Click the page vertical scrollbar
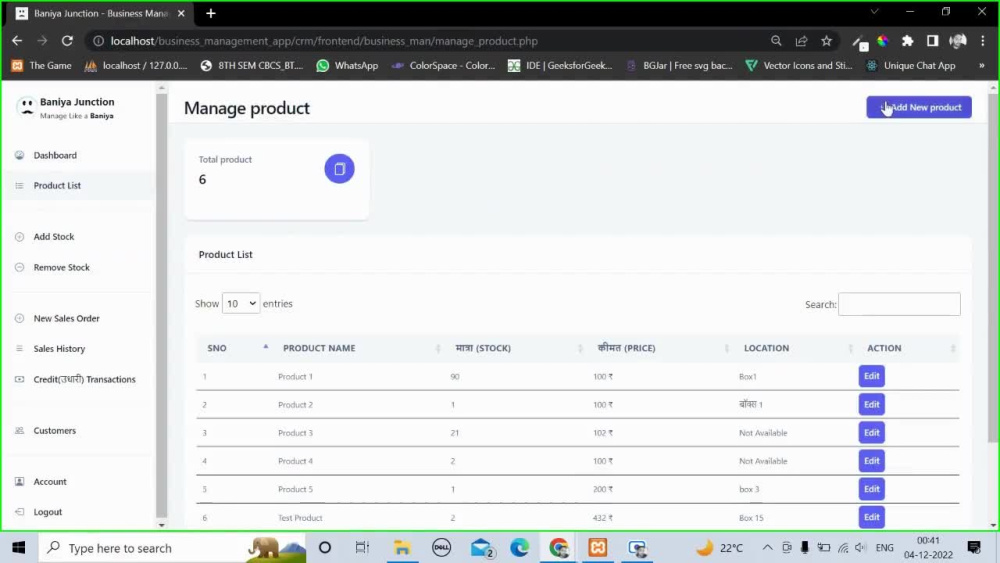Screen dimensions: 1000x563 (x=993, y=268)
